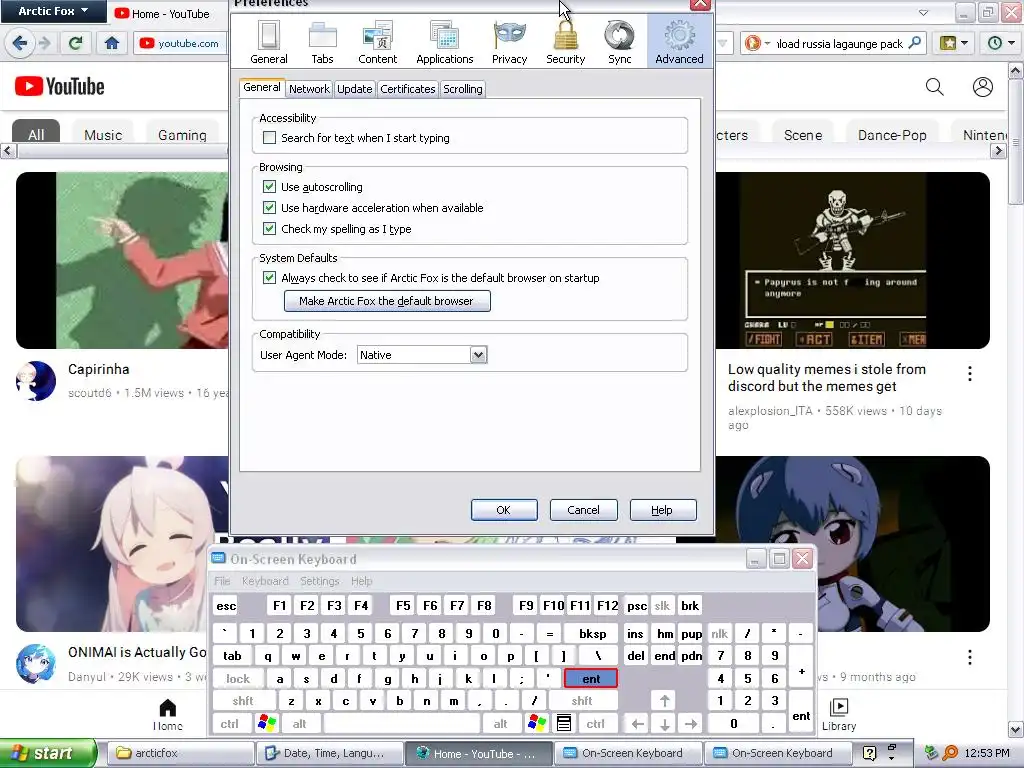Open the General preferences pane icon
Image resolution: width=1024 pixels, height=768 pixels.
[268, 42]
